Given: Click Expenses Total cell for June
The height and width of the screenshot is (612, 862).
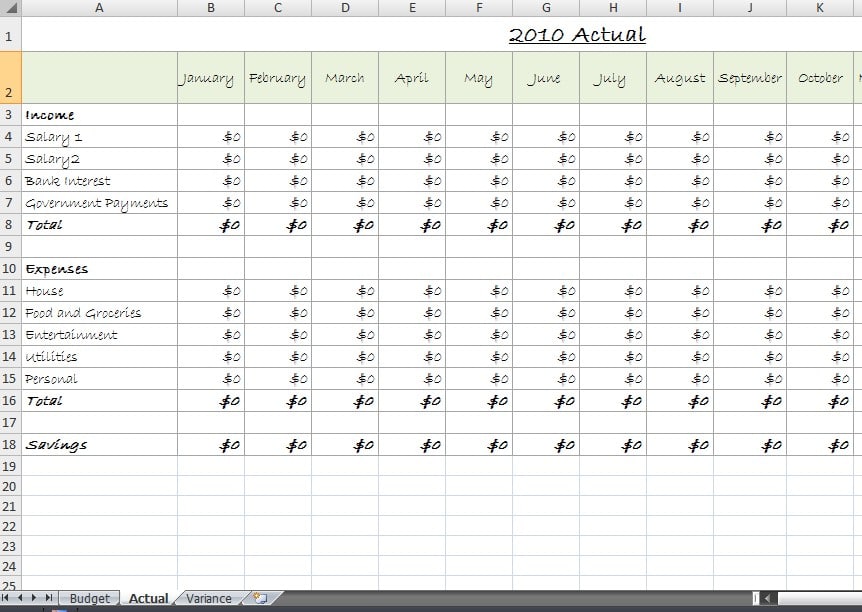Looking at the screenshot, I should [x=545, y=401].
